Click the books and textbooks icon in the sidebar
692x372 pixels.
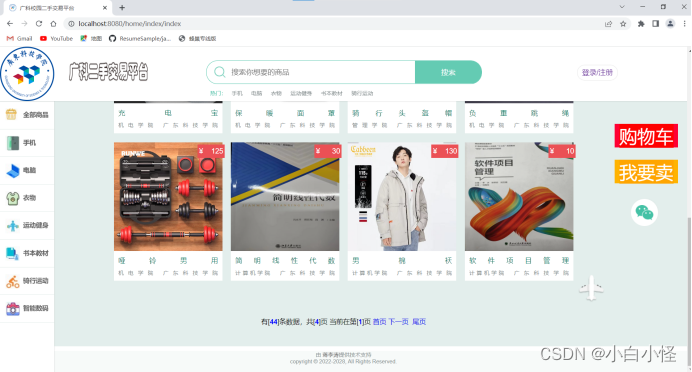(12, 253)
